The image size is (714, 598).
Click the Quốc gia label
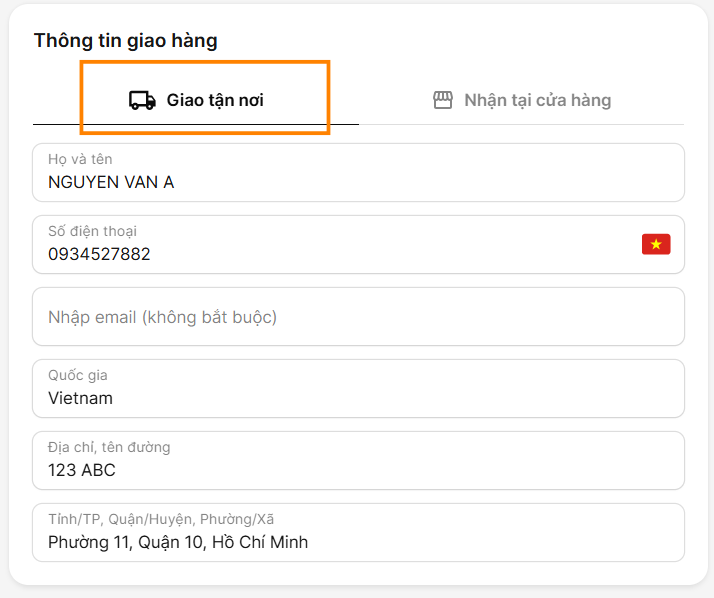click(x=77, y=376)
